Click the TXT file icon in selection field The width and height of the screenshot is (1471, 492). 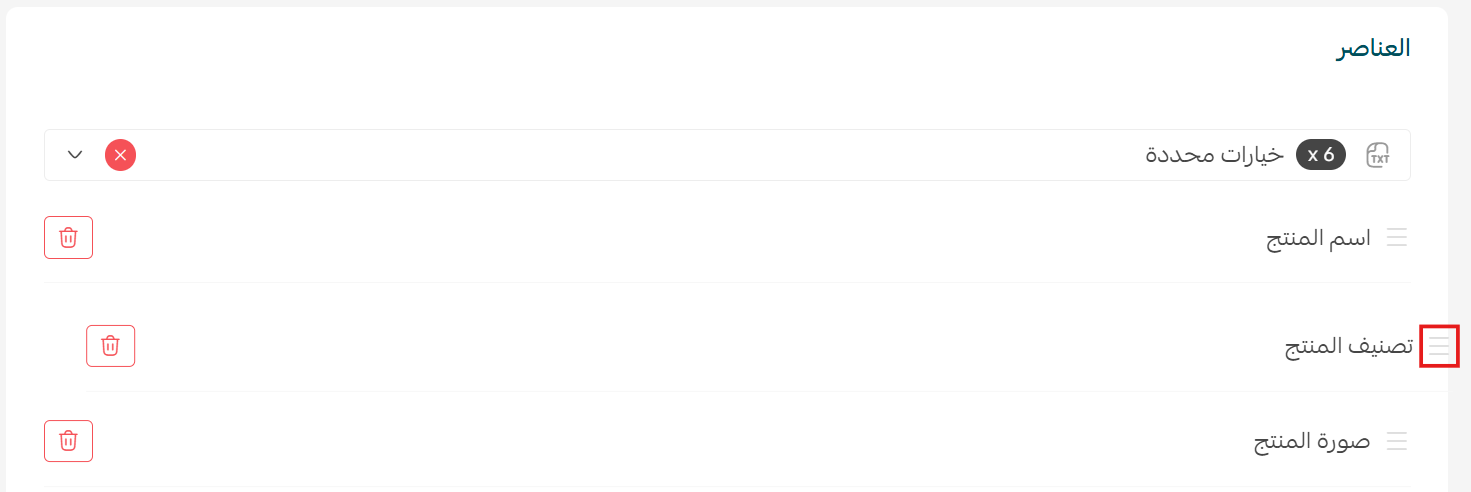click(x=1379, y=155)
